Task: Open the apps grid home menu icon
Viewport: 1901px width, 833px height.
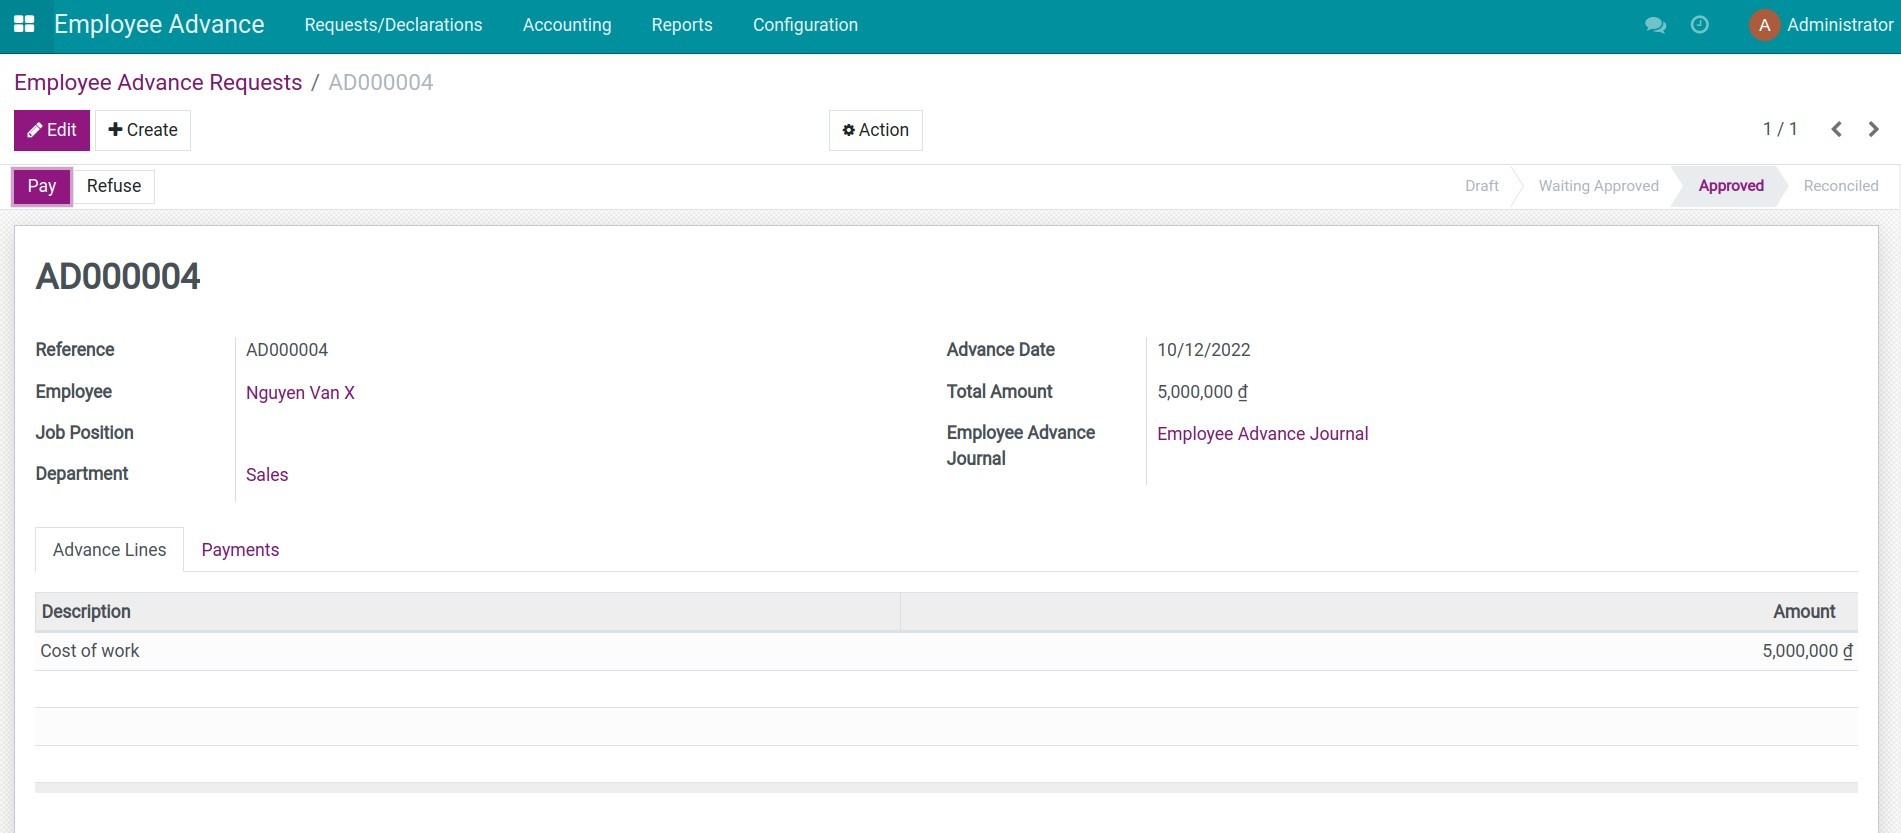Action: [24, 24]
